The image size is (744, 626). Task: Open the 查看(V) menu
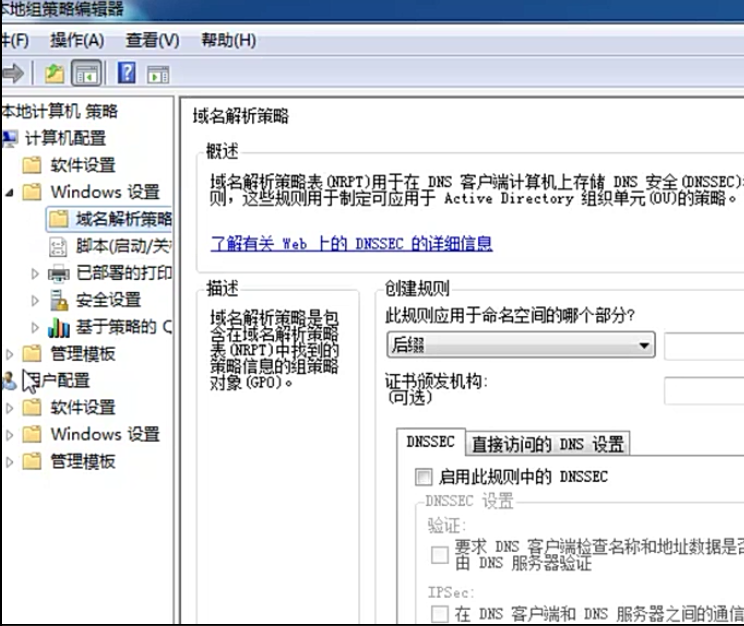coord(152,40)
